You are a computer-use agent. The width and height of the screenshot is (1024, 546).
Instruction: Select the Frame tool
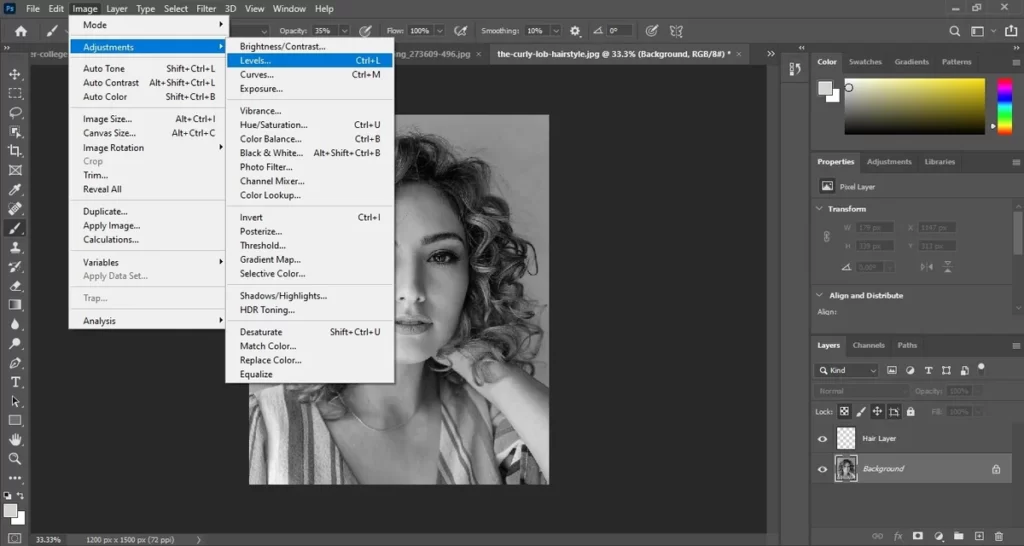click(x=15, y=170)
